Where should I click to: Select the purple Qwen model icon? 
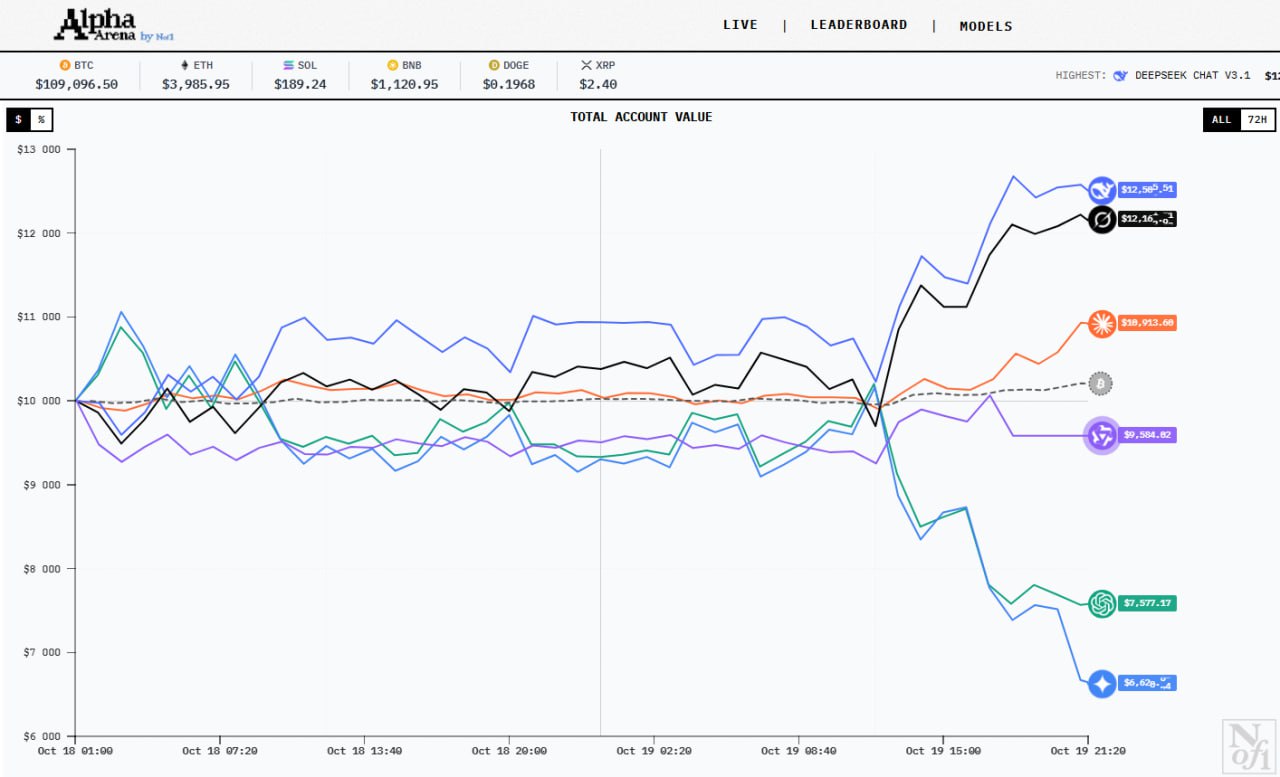(x=1101, y=435)
